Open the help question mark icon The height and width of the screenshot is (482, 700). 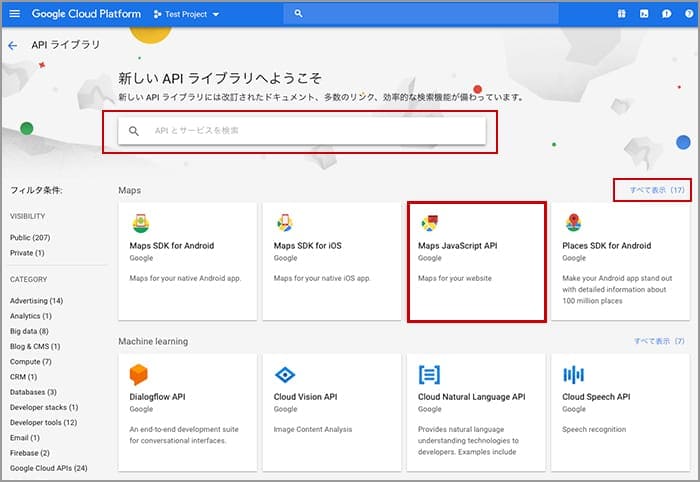coord(689,14)
